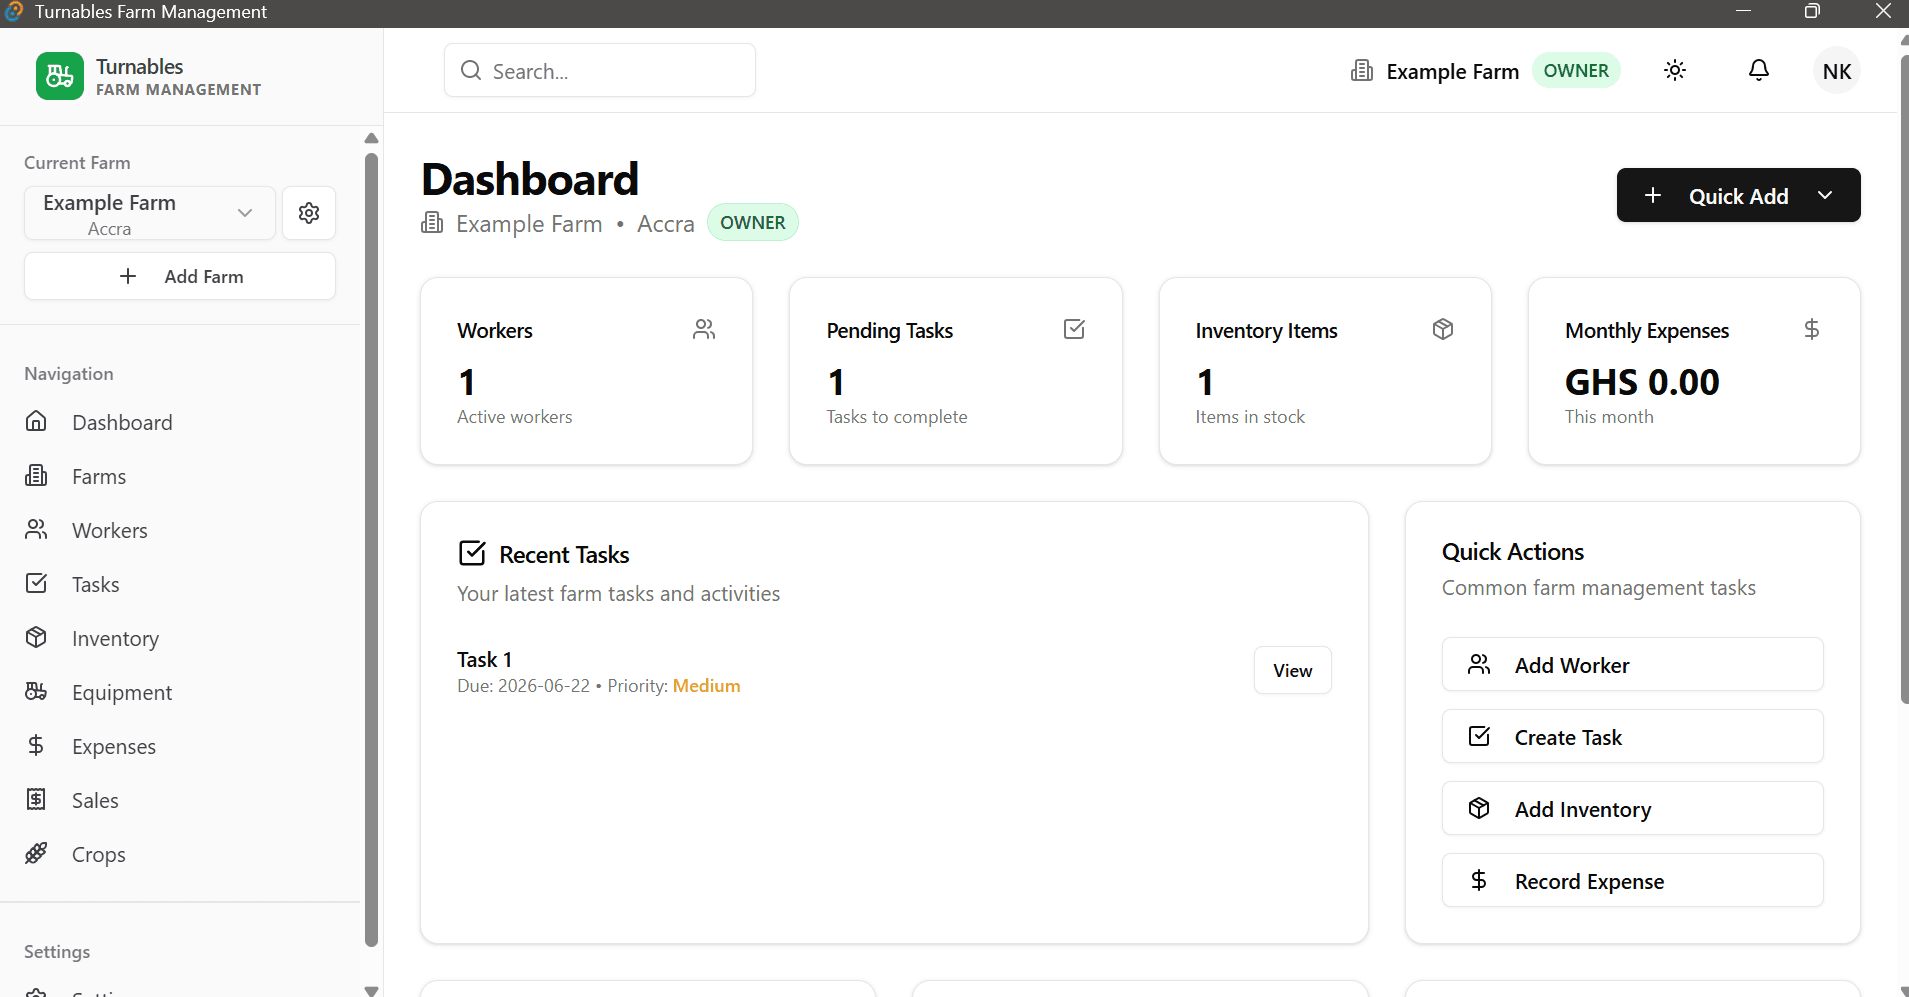1909x997 pixels.
Task: View Task 1 details
Action: click(x=1292, y=670)
